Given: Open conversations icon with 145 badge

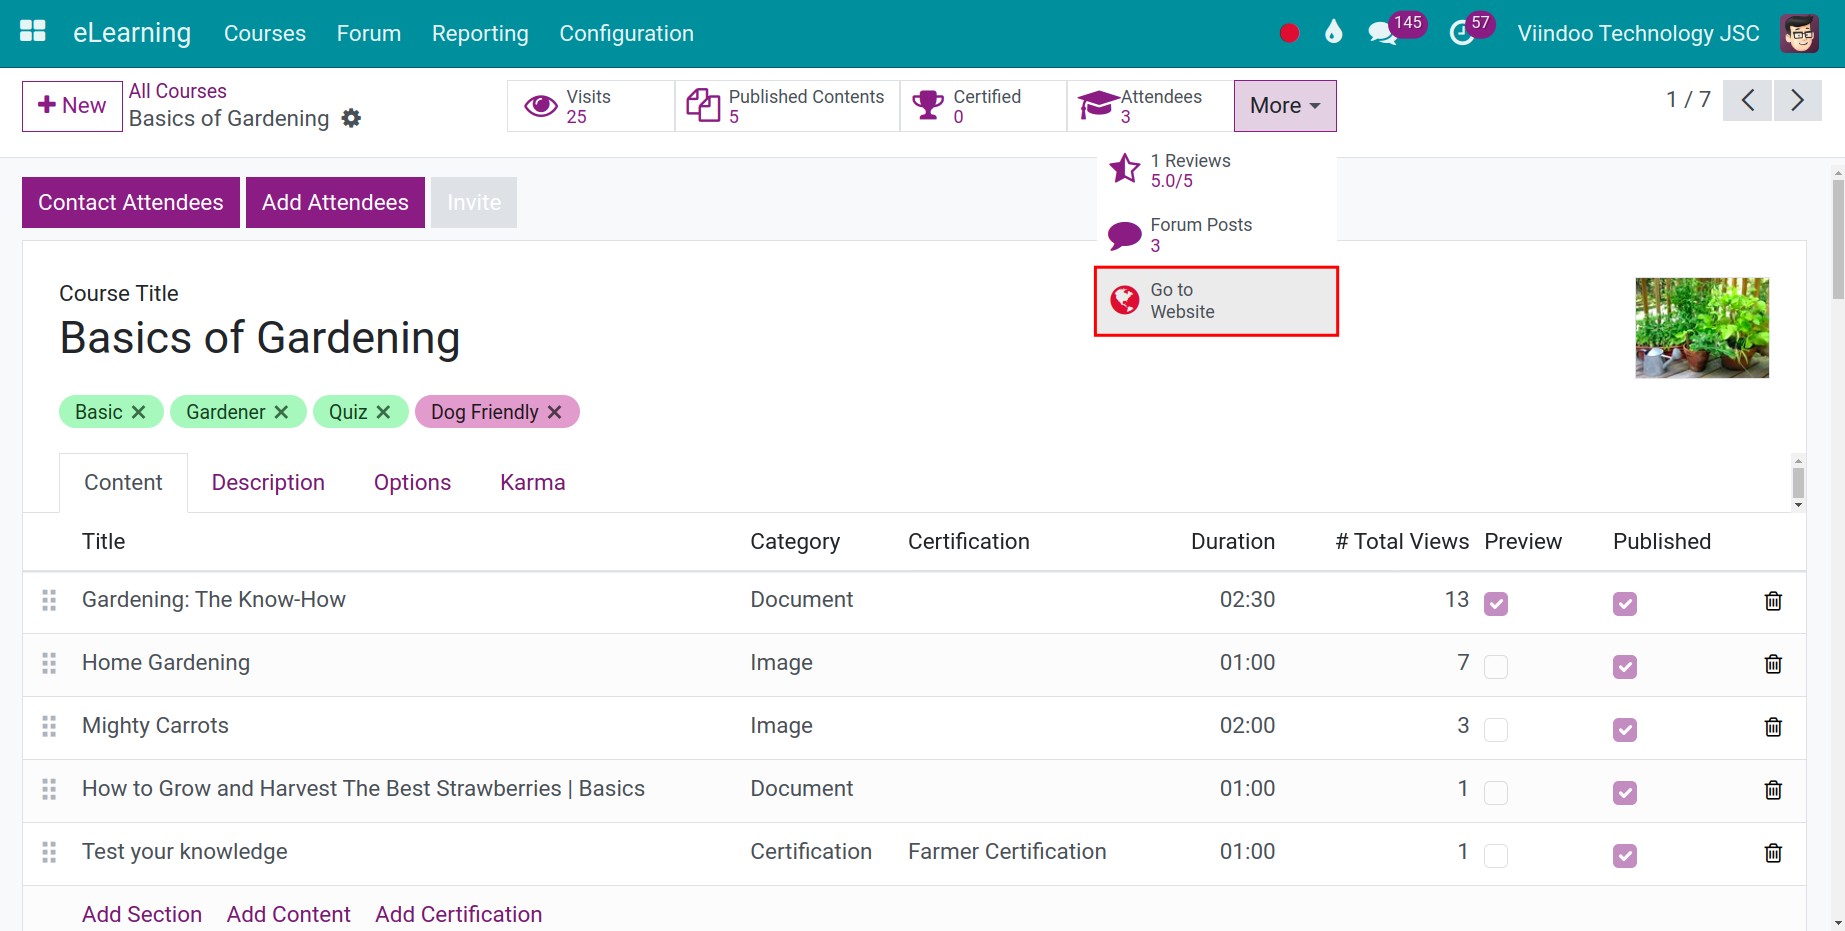Looking at the screenshot, I should coord(1396,28).
